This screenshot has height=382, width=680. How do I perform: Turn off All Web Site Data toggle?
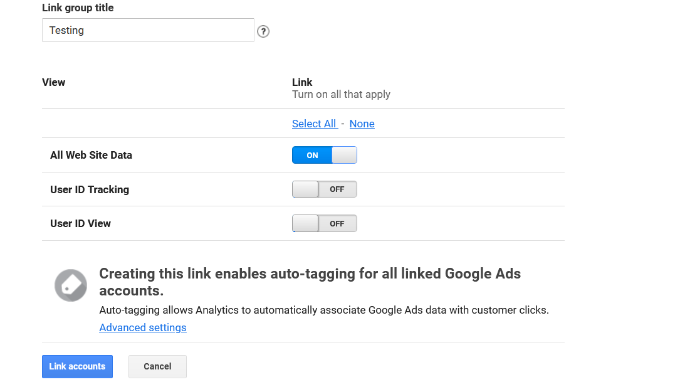324,155
